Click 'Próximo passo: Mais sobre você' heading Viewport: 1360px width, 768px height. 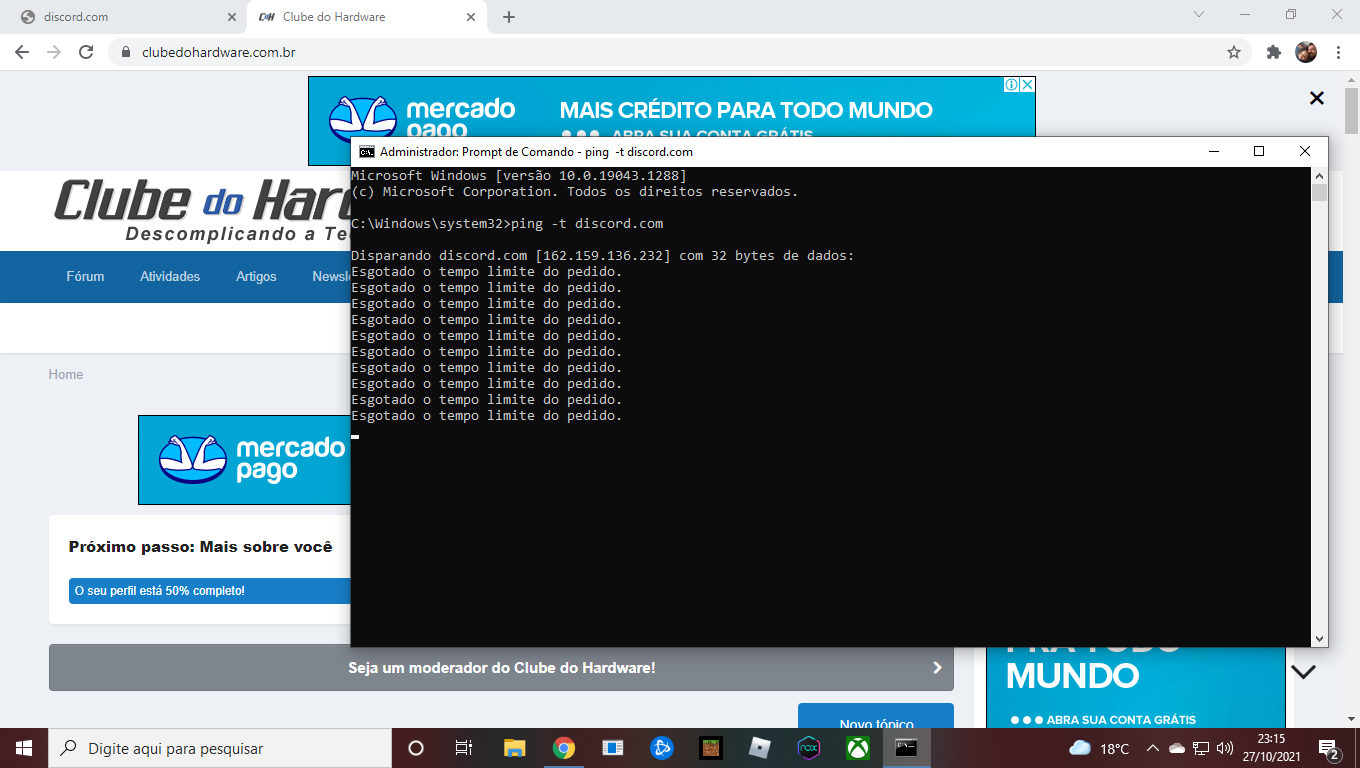pos(200,547)
